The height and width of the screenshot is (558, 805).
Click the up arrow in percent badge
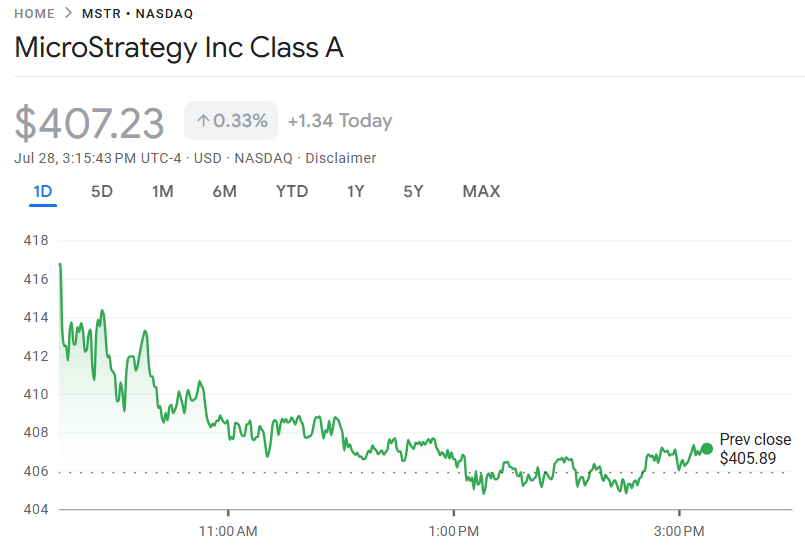[x=203, y=121]
